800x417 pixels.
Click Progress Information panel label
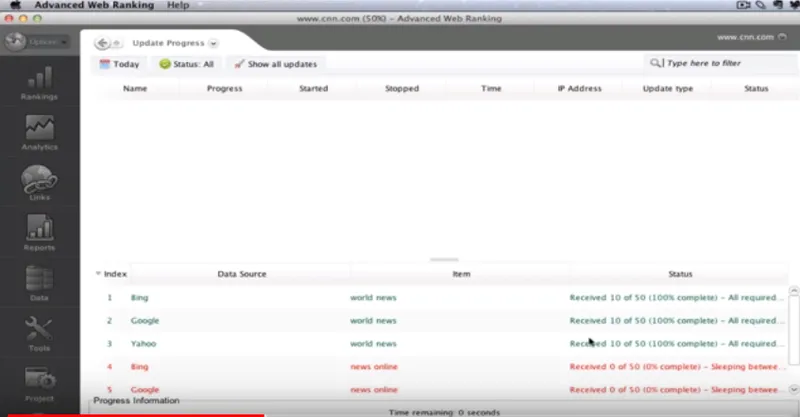coord(136,401)
